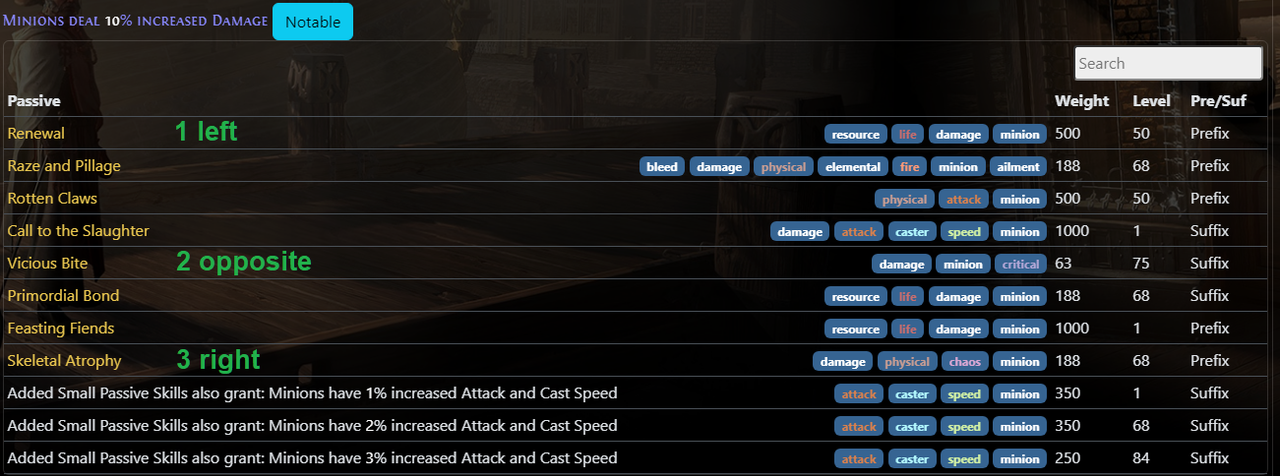Click the speed tag on Call to the Slaughter
Viewport: 1280px width, 476px height.
tap(964, 232)
